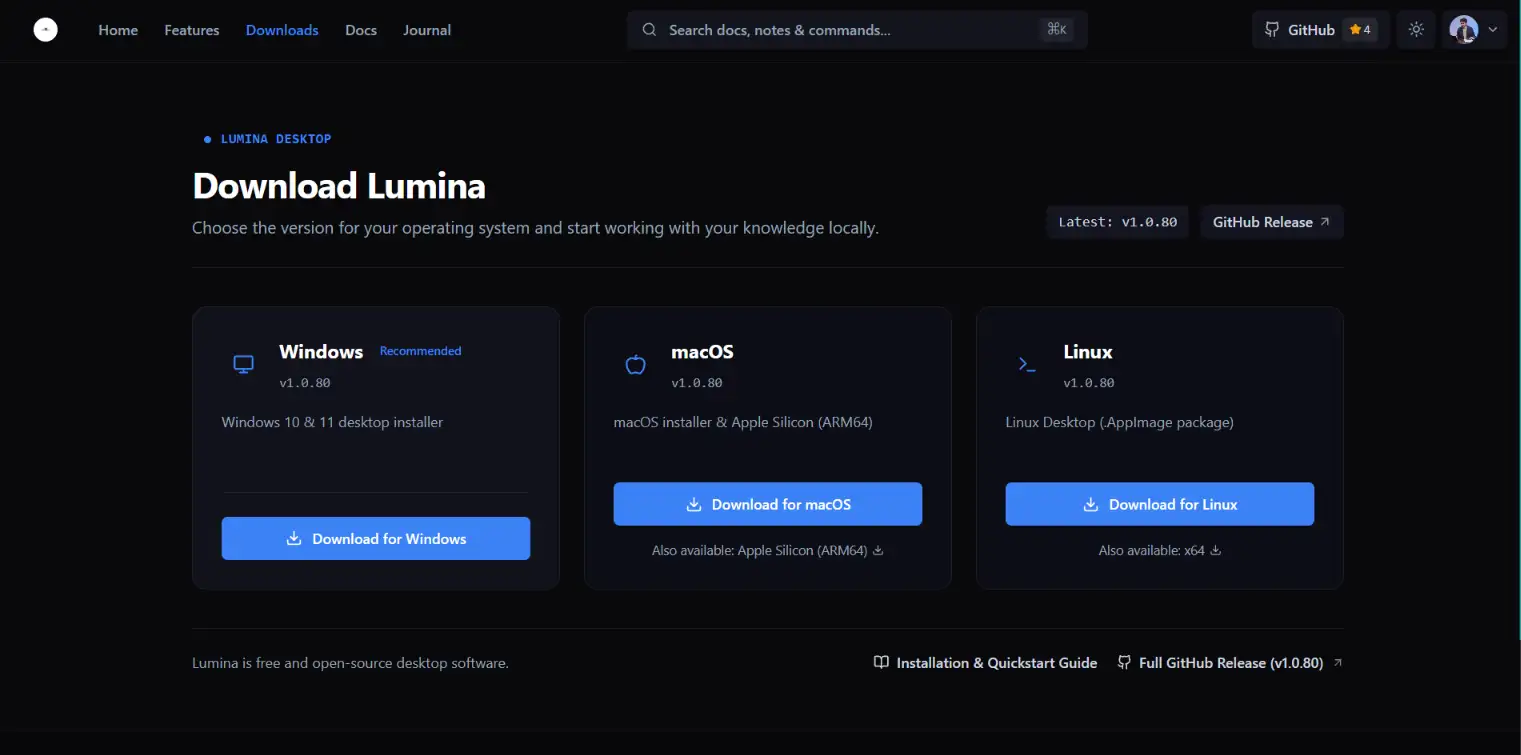Open the GitHub Release link near the heading
Screen dimensions: 1521x755
(1271, 222)
